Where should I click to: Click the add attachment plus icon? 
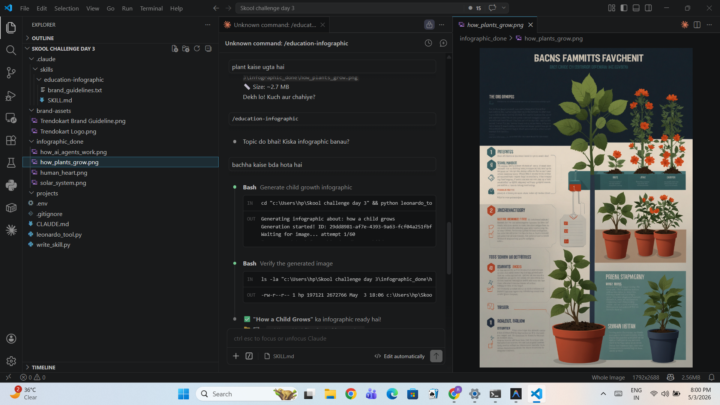click(x=236, y=356)
